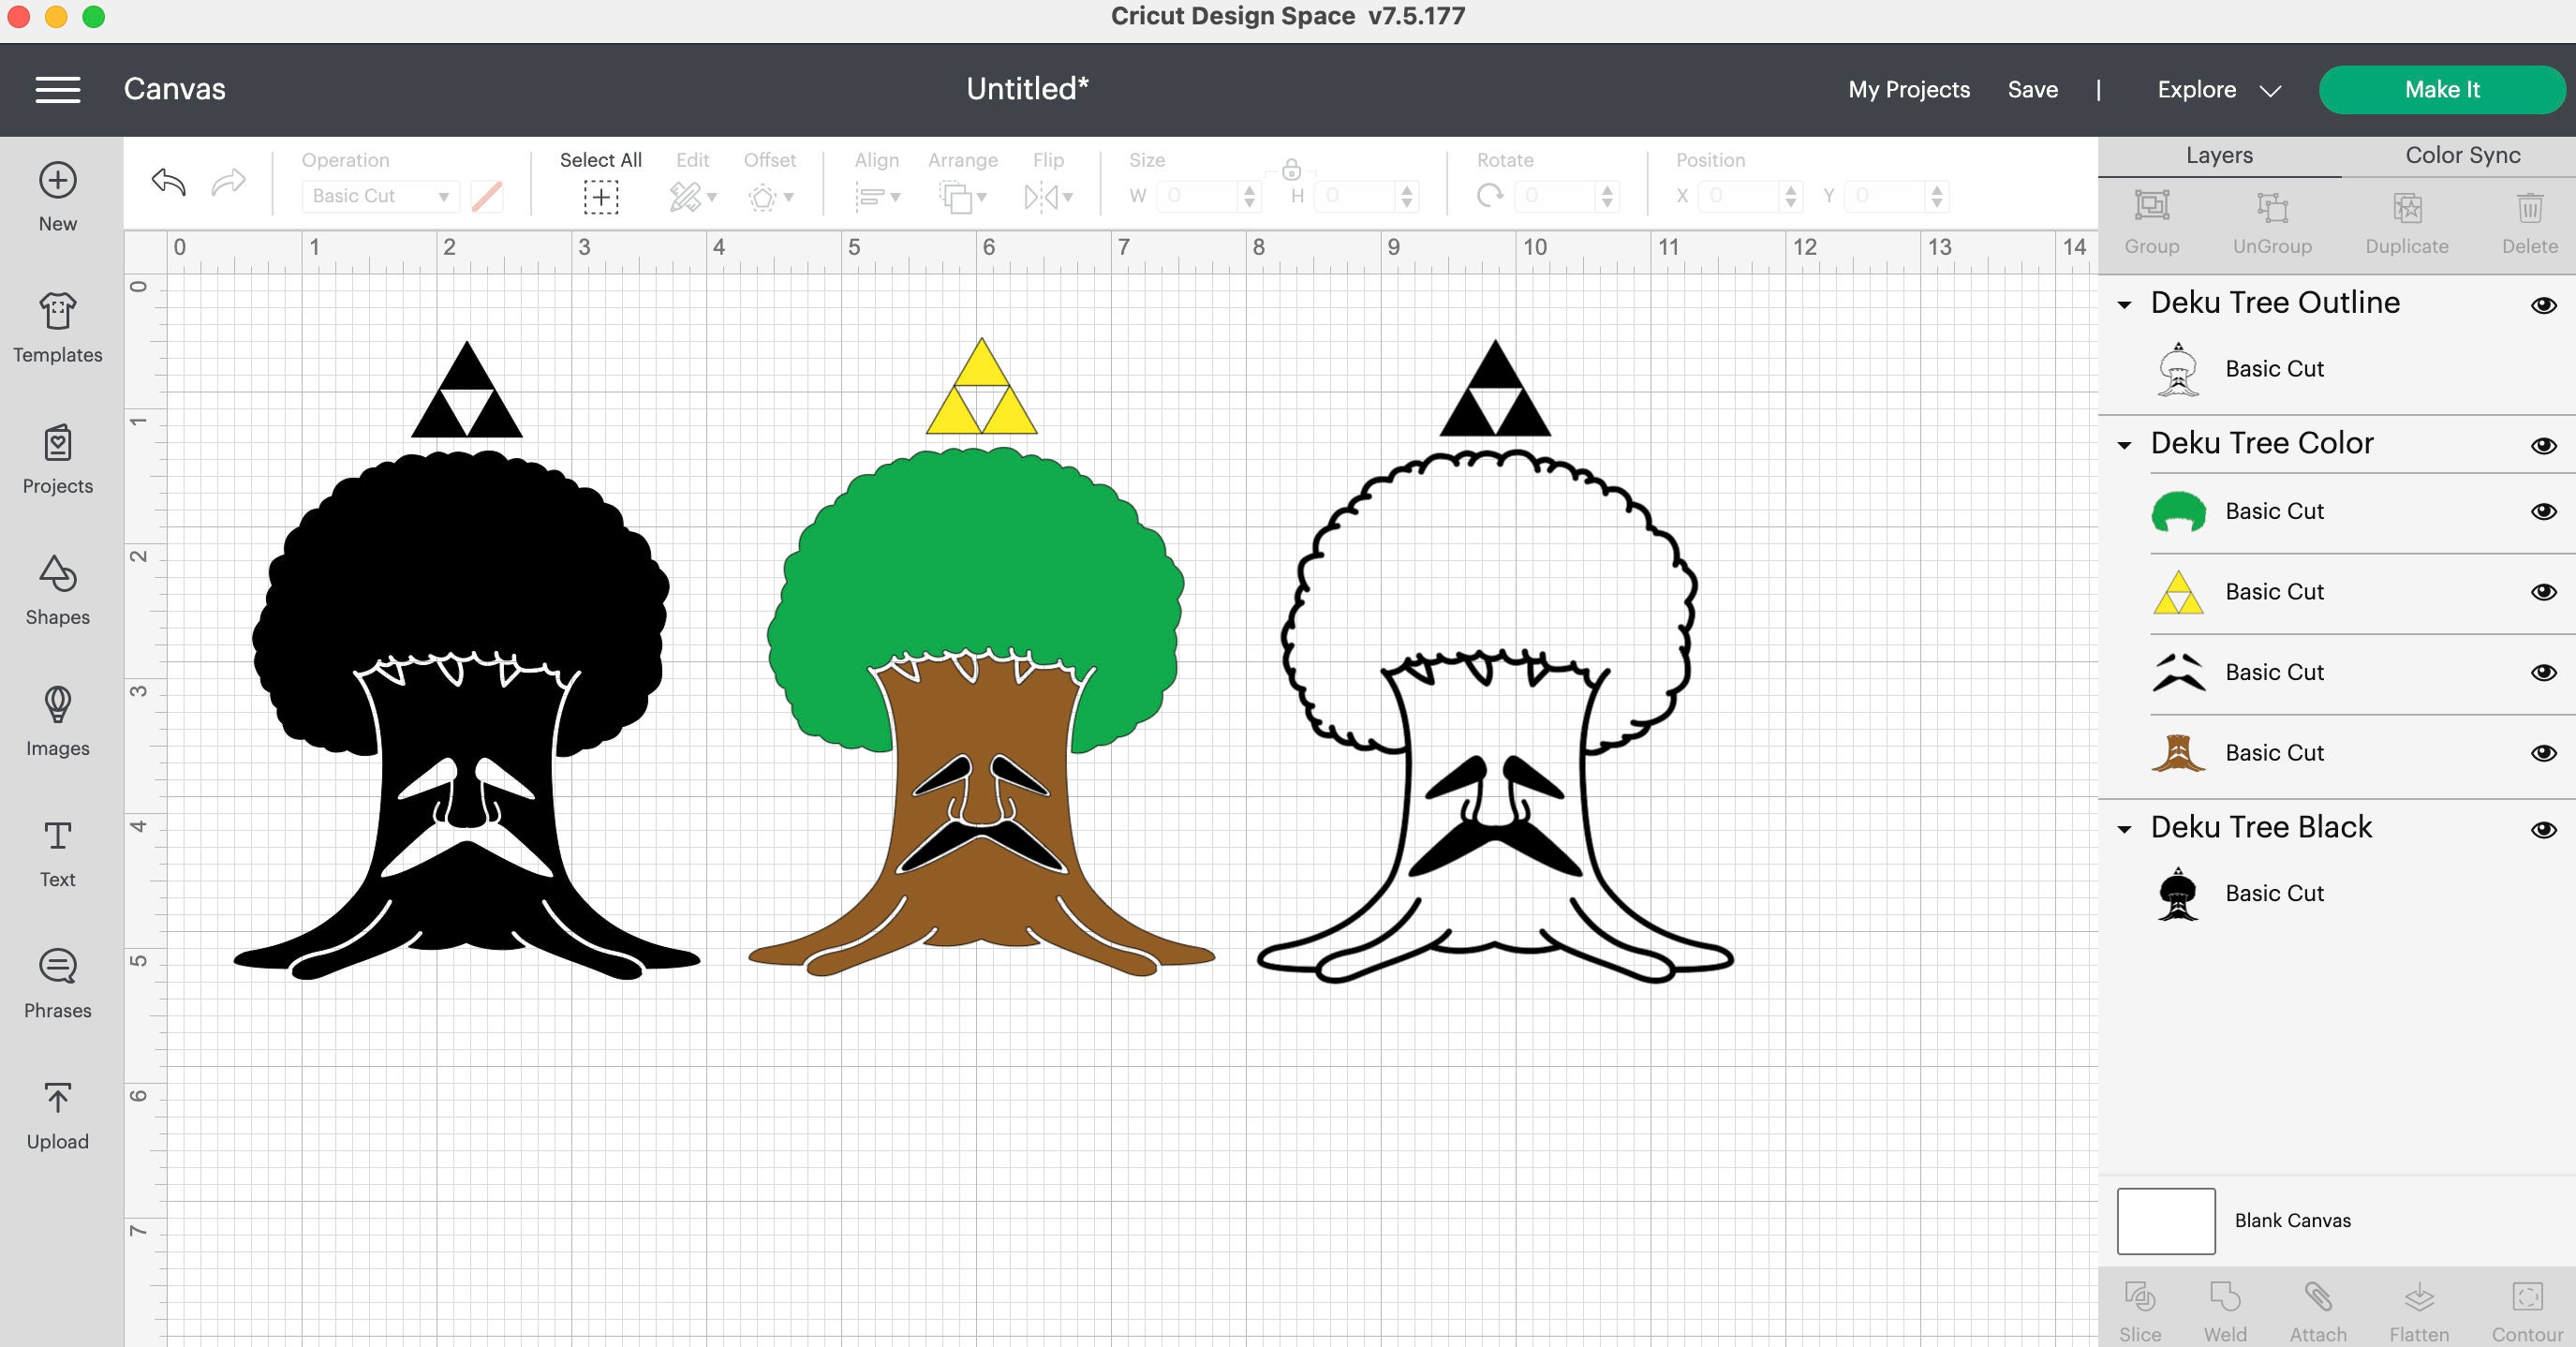Image resolution: width=2576 pixels, height=1347 pixels.
Task: Switch to the Color Sync tab
Action: tap(2462, 155)
